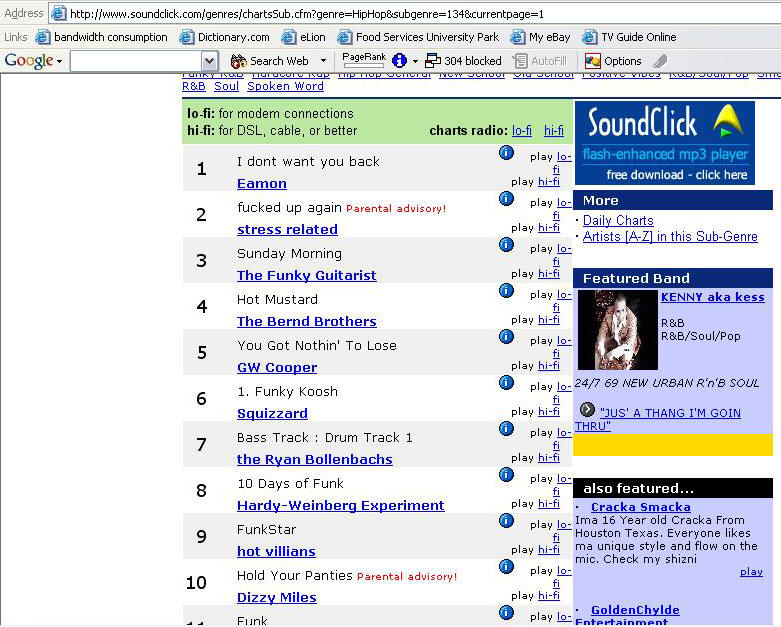This screenshot has height=627, width=781.
Task: Open Cracka Smacka featured artist
Action: 641,507
